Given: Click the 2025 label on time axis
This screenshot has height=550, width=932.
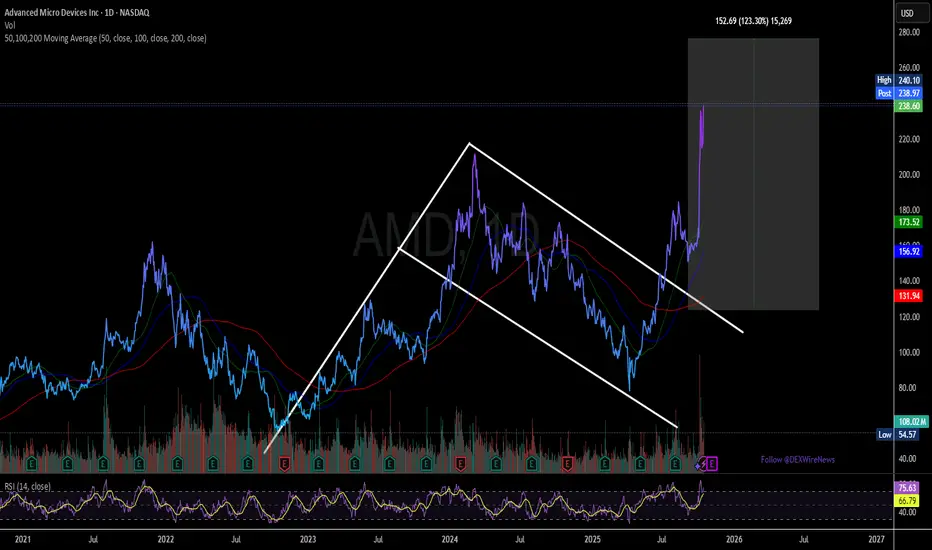Looking at the screenshot, I should pos(593,539).
